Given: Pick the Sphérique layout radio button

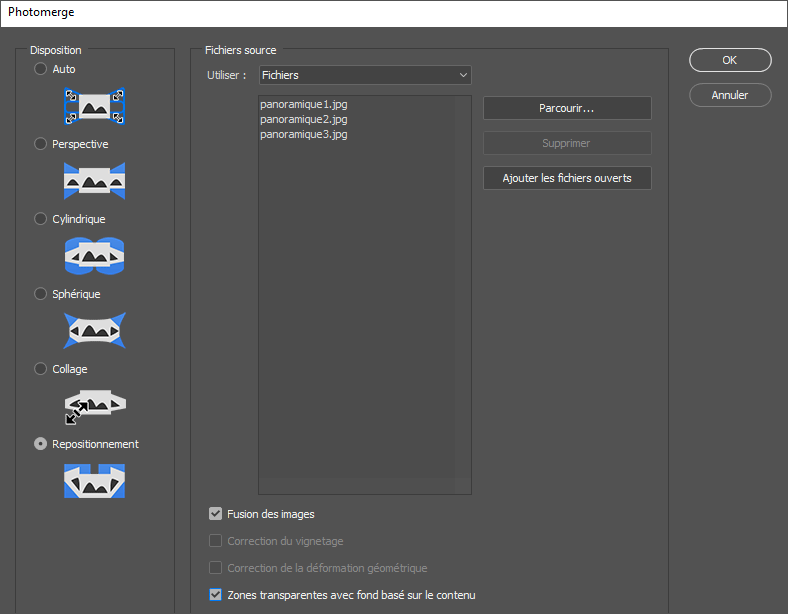Looking at the screenshot, I should point(41,294).
